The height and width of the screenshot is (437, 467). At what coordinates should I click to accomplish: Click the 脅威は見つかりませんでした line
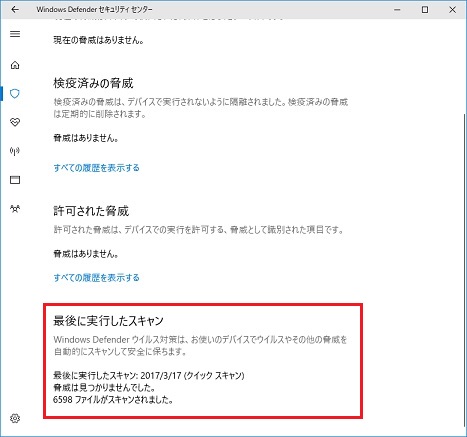click(x=104, y=388)
